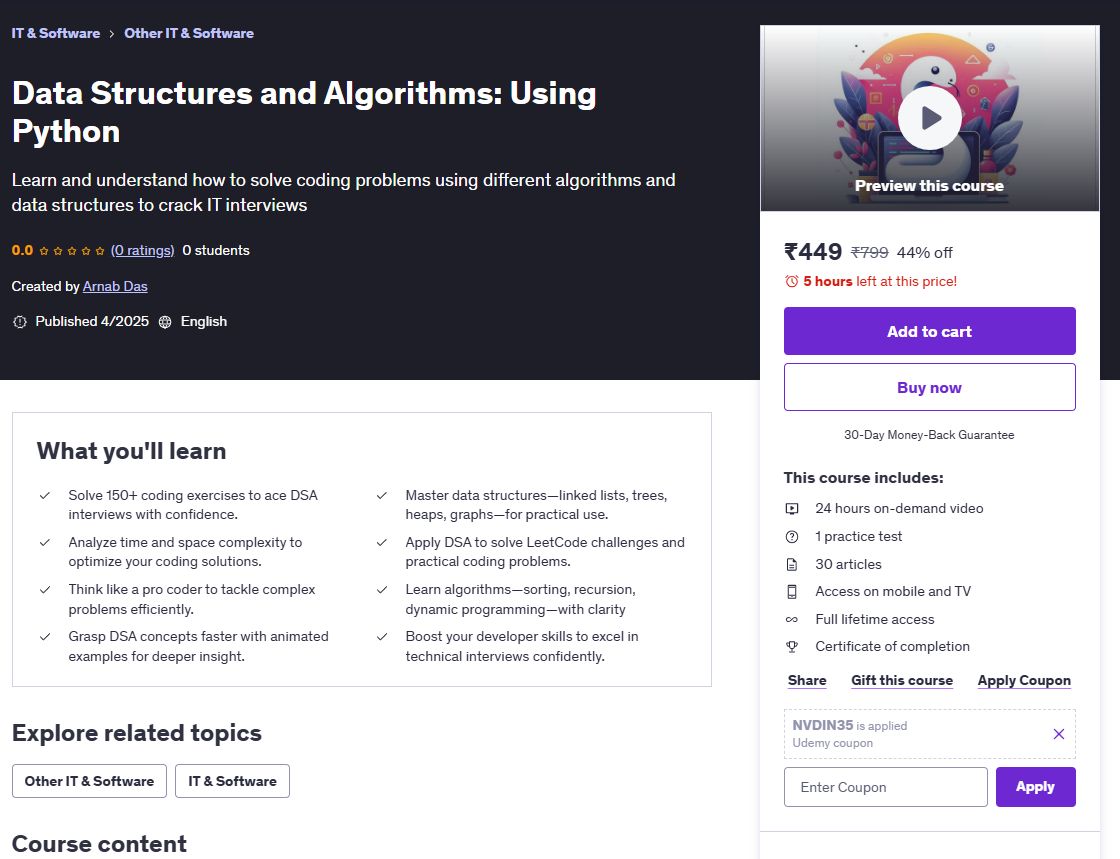Play the course preview video

tap(929, 118)
